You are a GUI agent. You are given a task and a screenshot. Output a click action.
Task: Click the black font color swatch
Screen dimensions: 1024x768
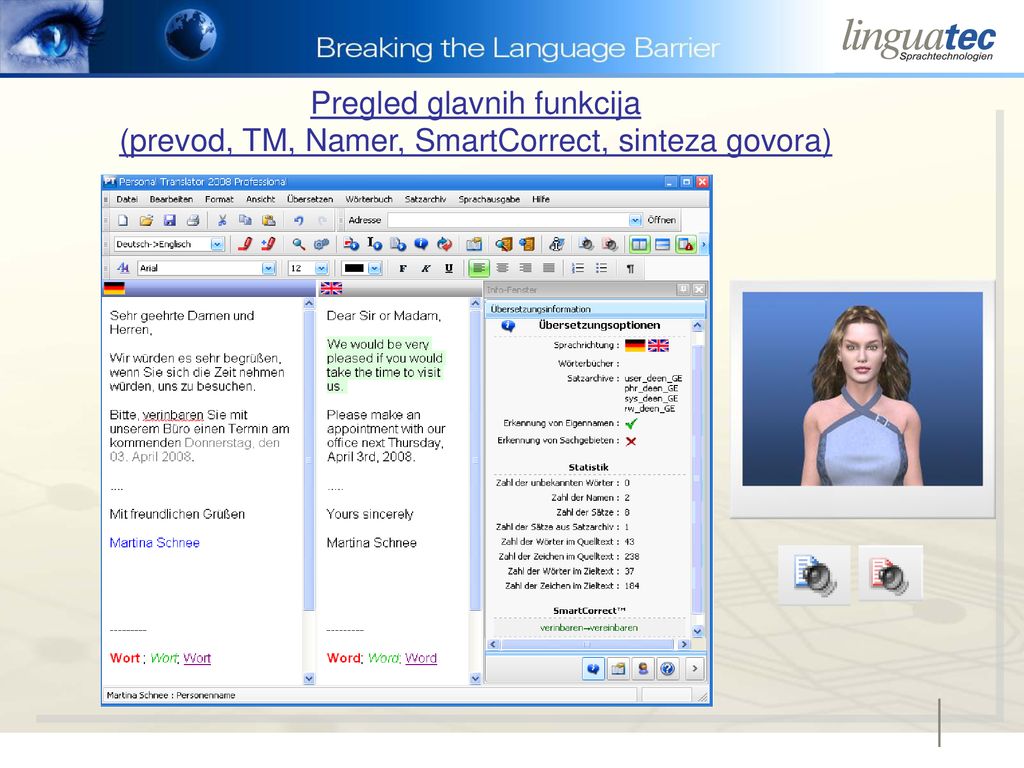tap(354, 268)
